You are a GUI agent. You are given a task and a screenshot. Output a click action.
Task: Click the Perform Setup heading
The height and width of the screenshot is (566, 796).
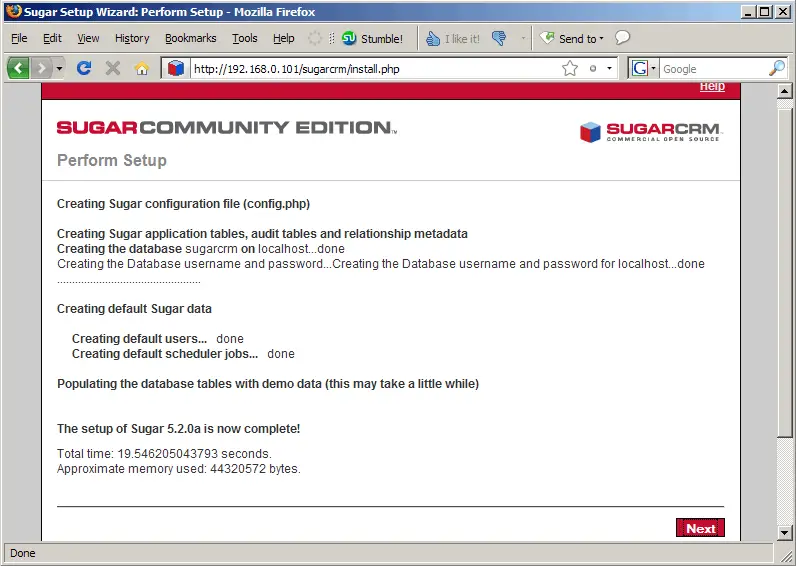[x=112, y=160]
